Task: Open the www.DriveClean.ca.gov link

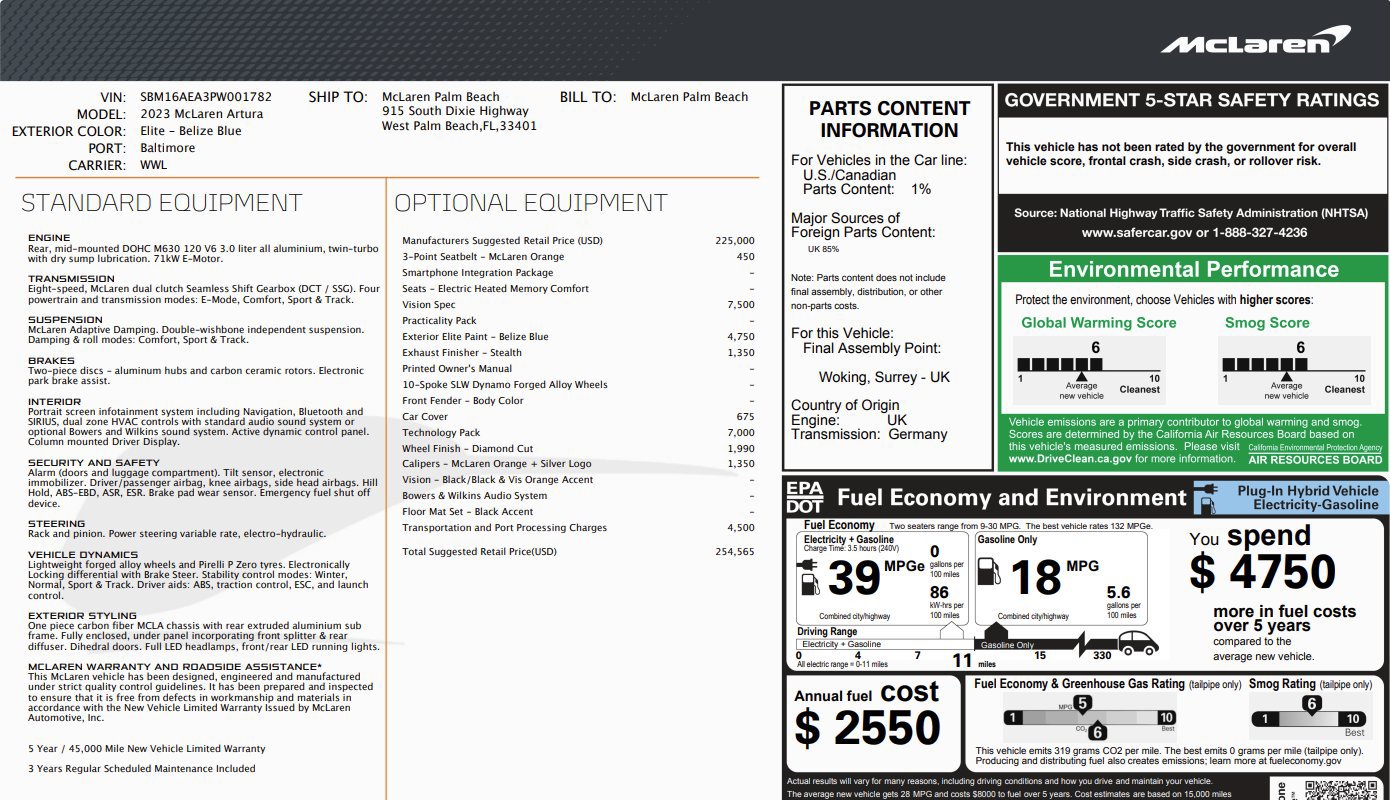Action: coord(1070,459)
